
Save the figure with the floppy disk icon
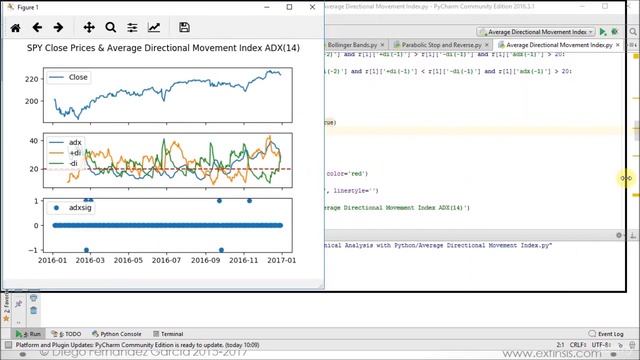(x=184, y=27)
